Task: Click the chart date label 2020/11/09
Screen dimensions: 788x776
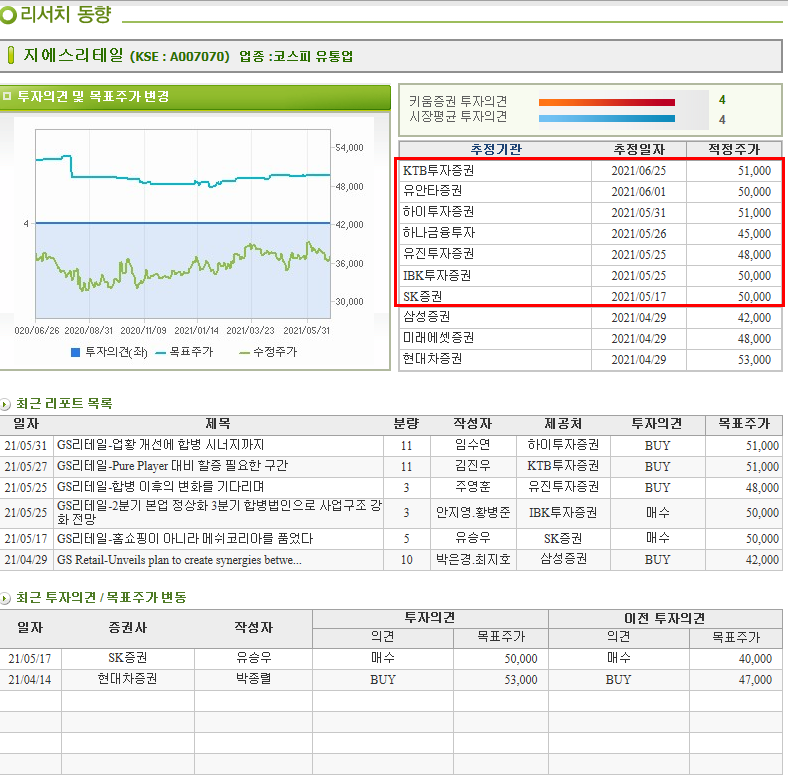Action: 143,331
